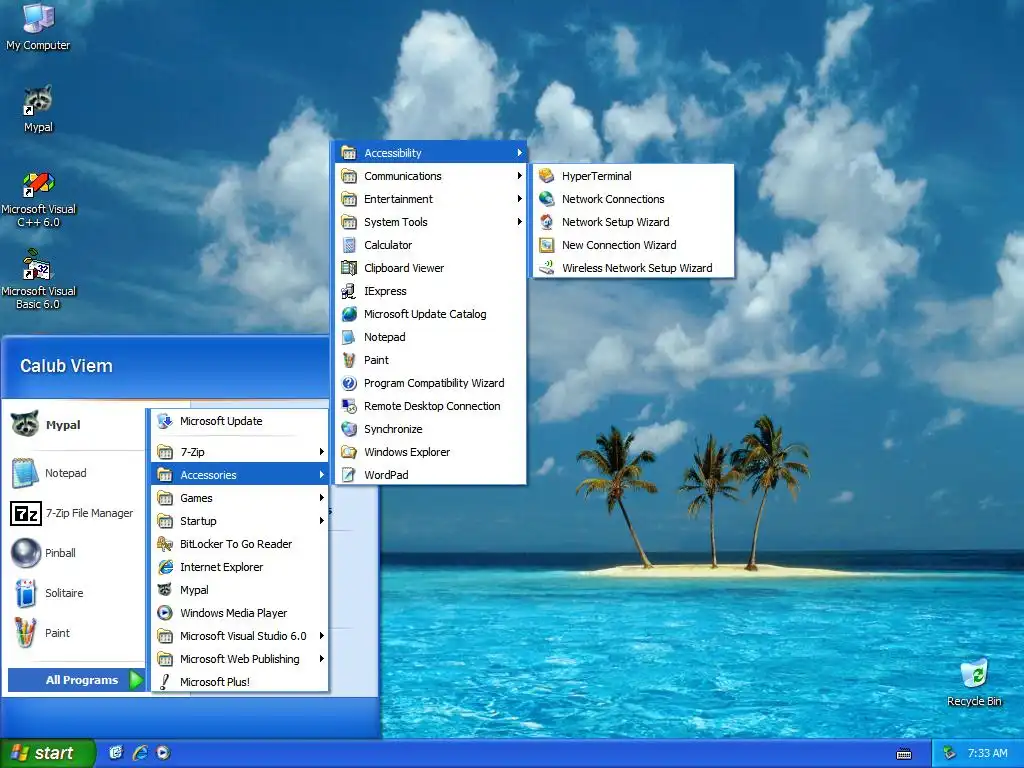This screenshot has width=1024, height=768.
Task: Open Program Compatibility Wizard
Action: [430, 383]
